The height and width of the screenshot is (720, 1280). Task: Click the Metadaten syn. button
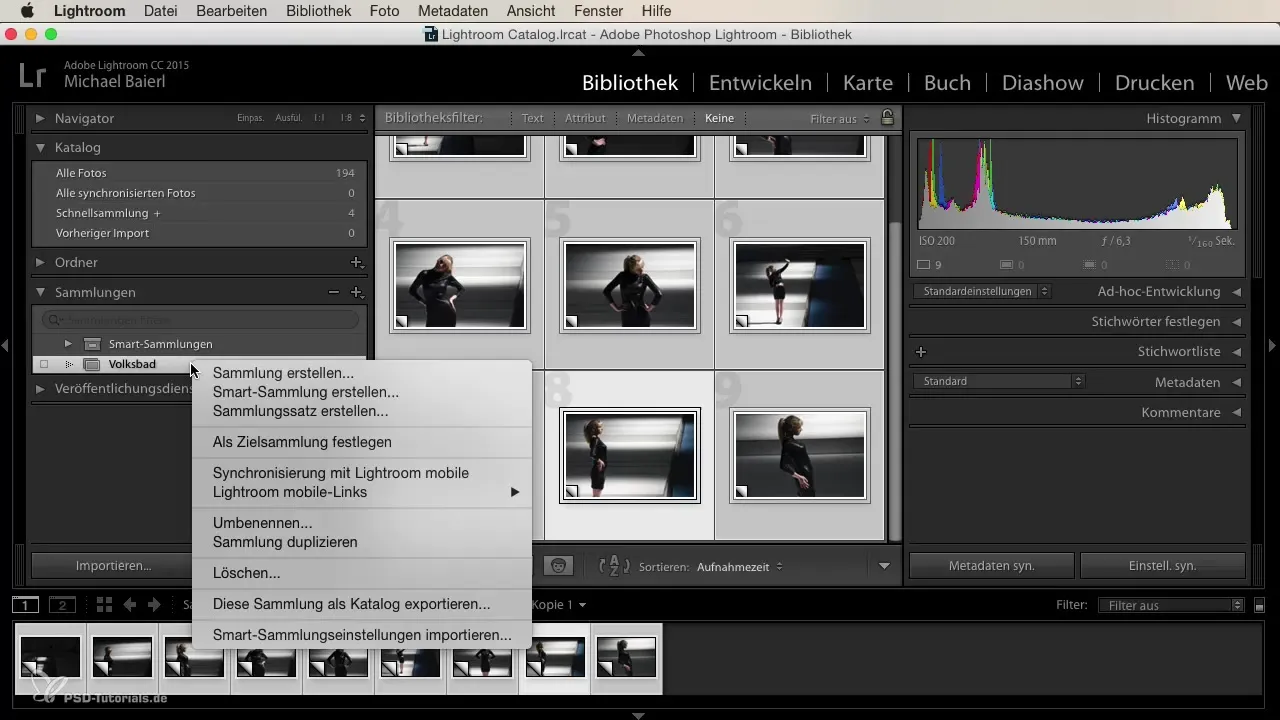pyautogui.click(x=992, y=566)
